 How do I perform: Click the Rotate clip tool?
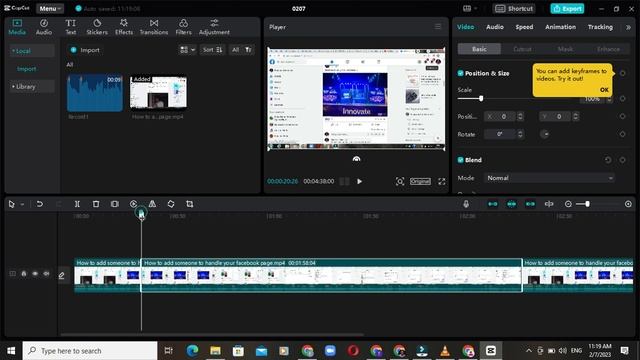pyautogui.click(x=171, y=204)
